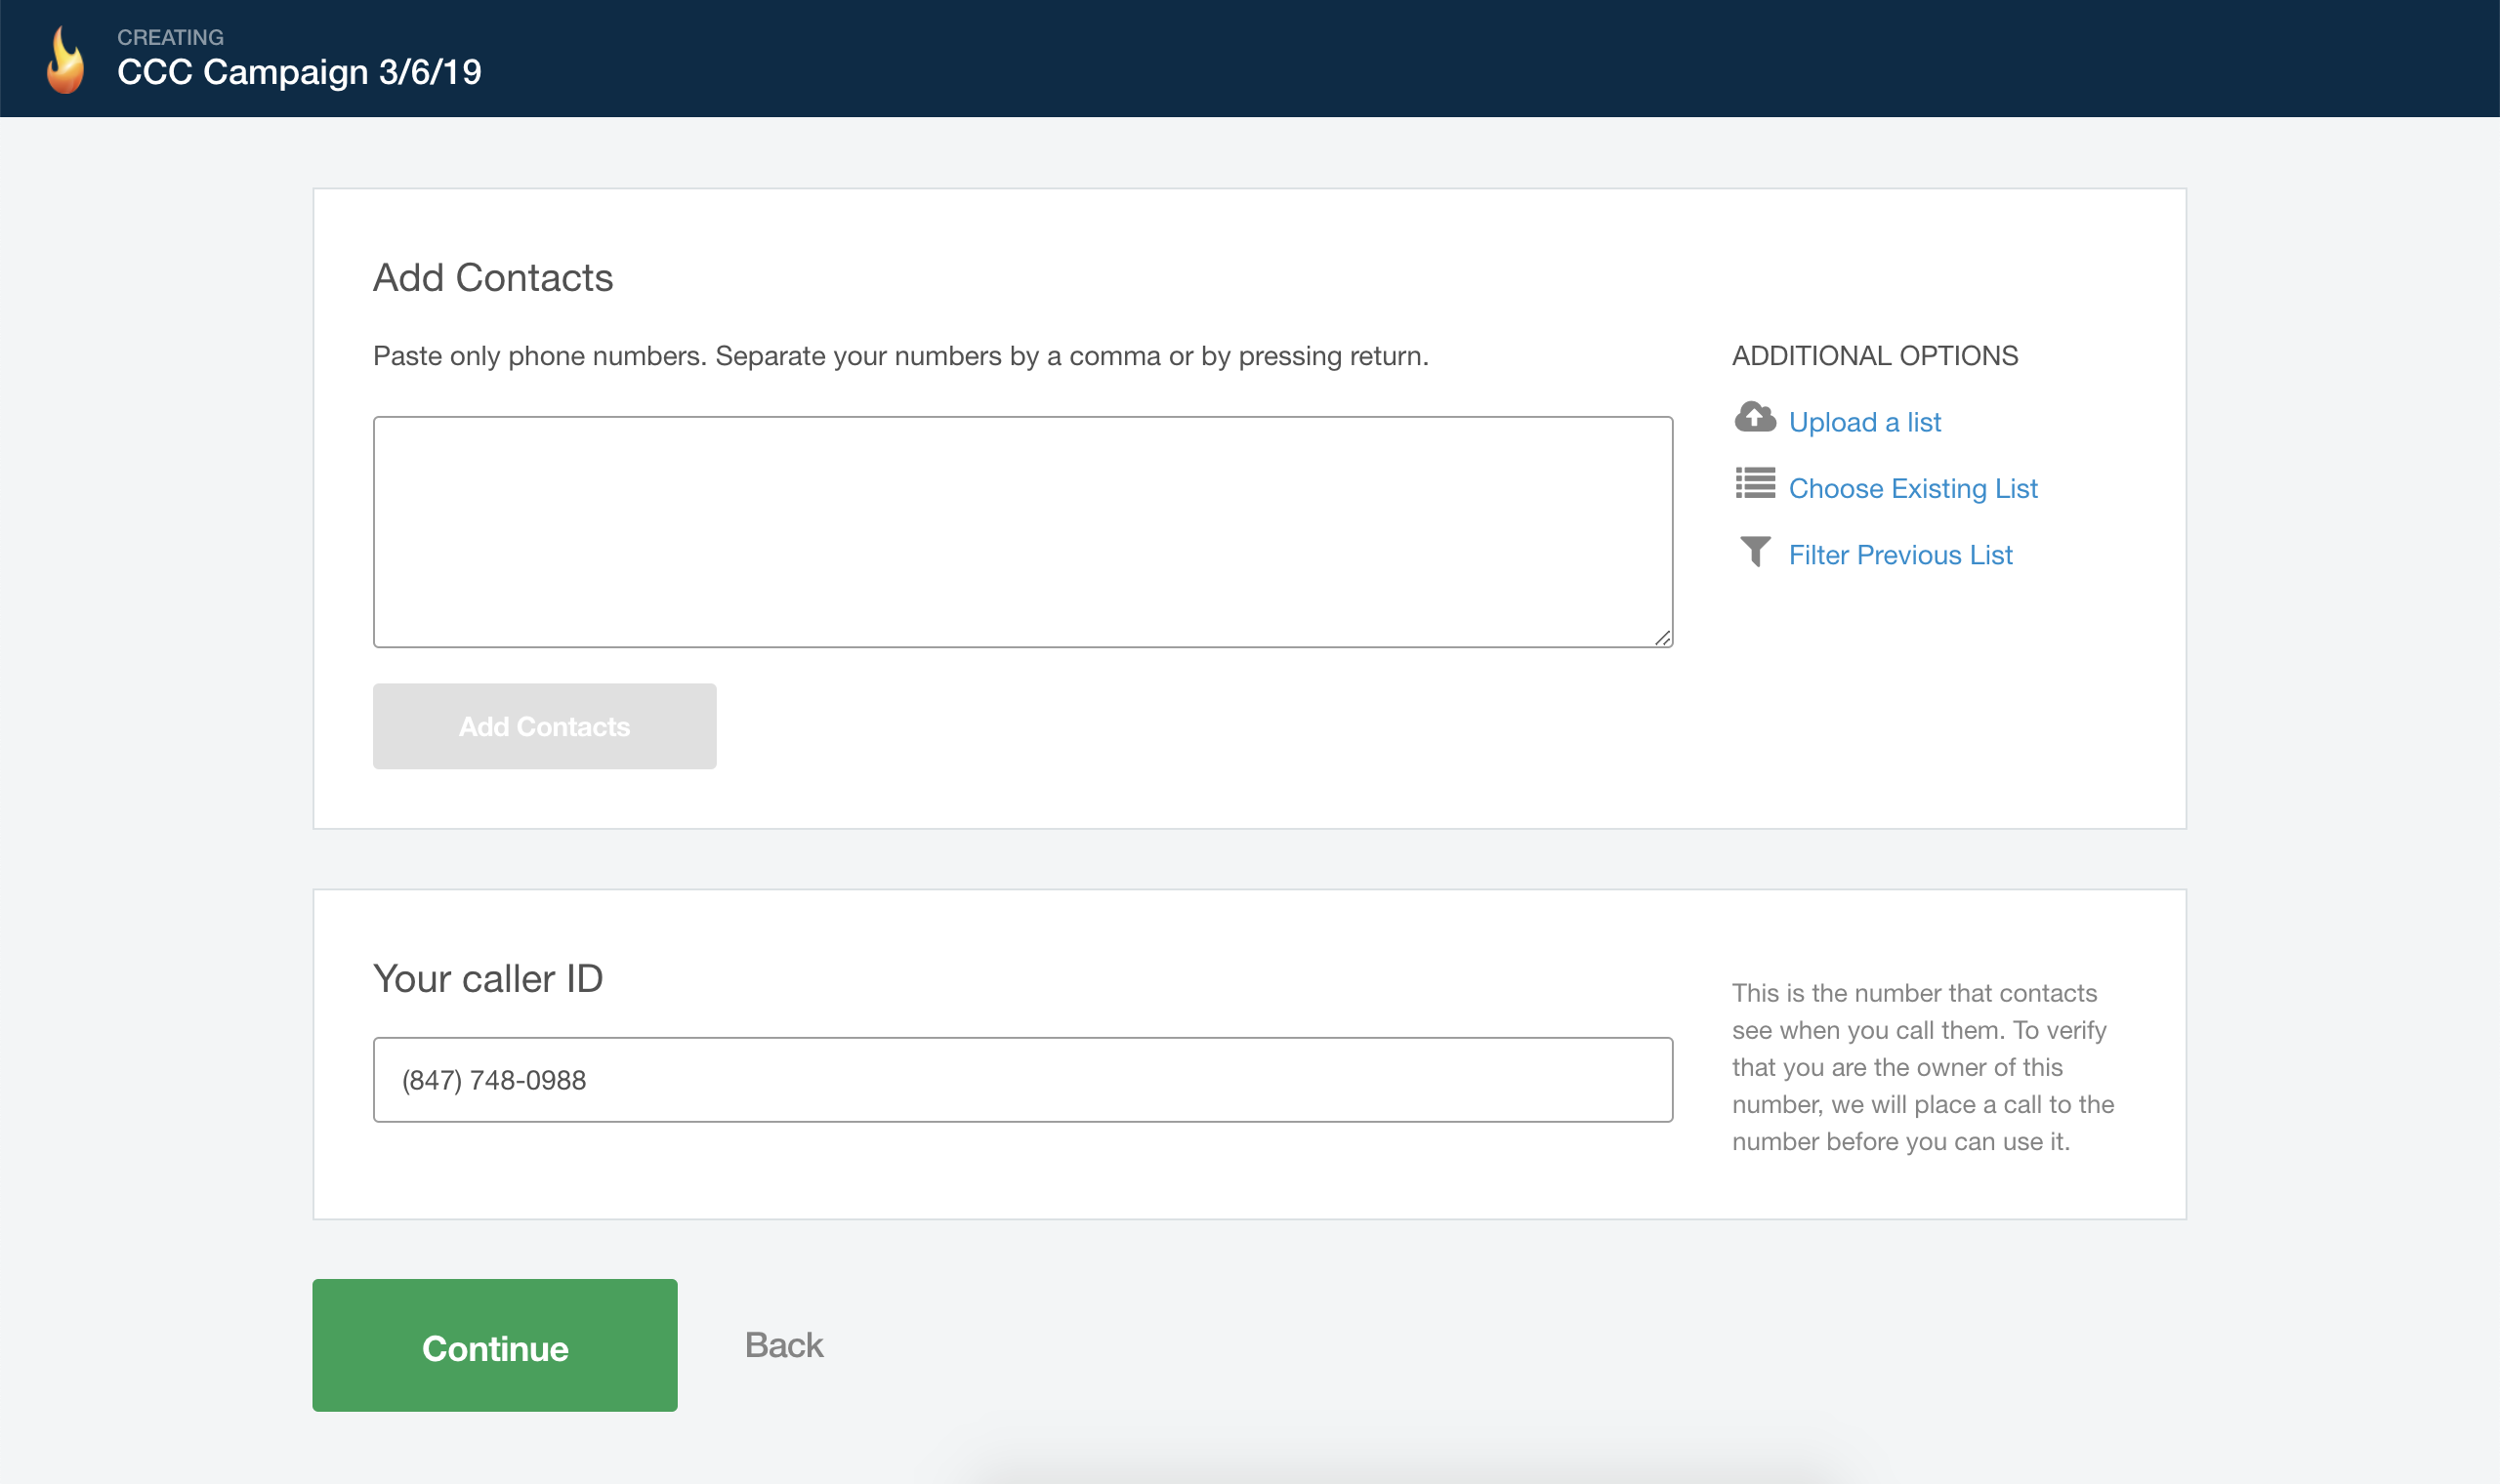Open the Filter Previous List option
This screenshot has width=2500, height=1484.
point(1900,555)
